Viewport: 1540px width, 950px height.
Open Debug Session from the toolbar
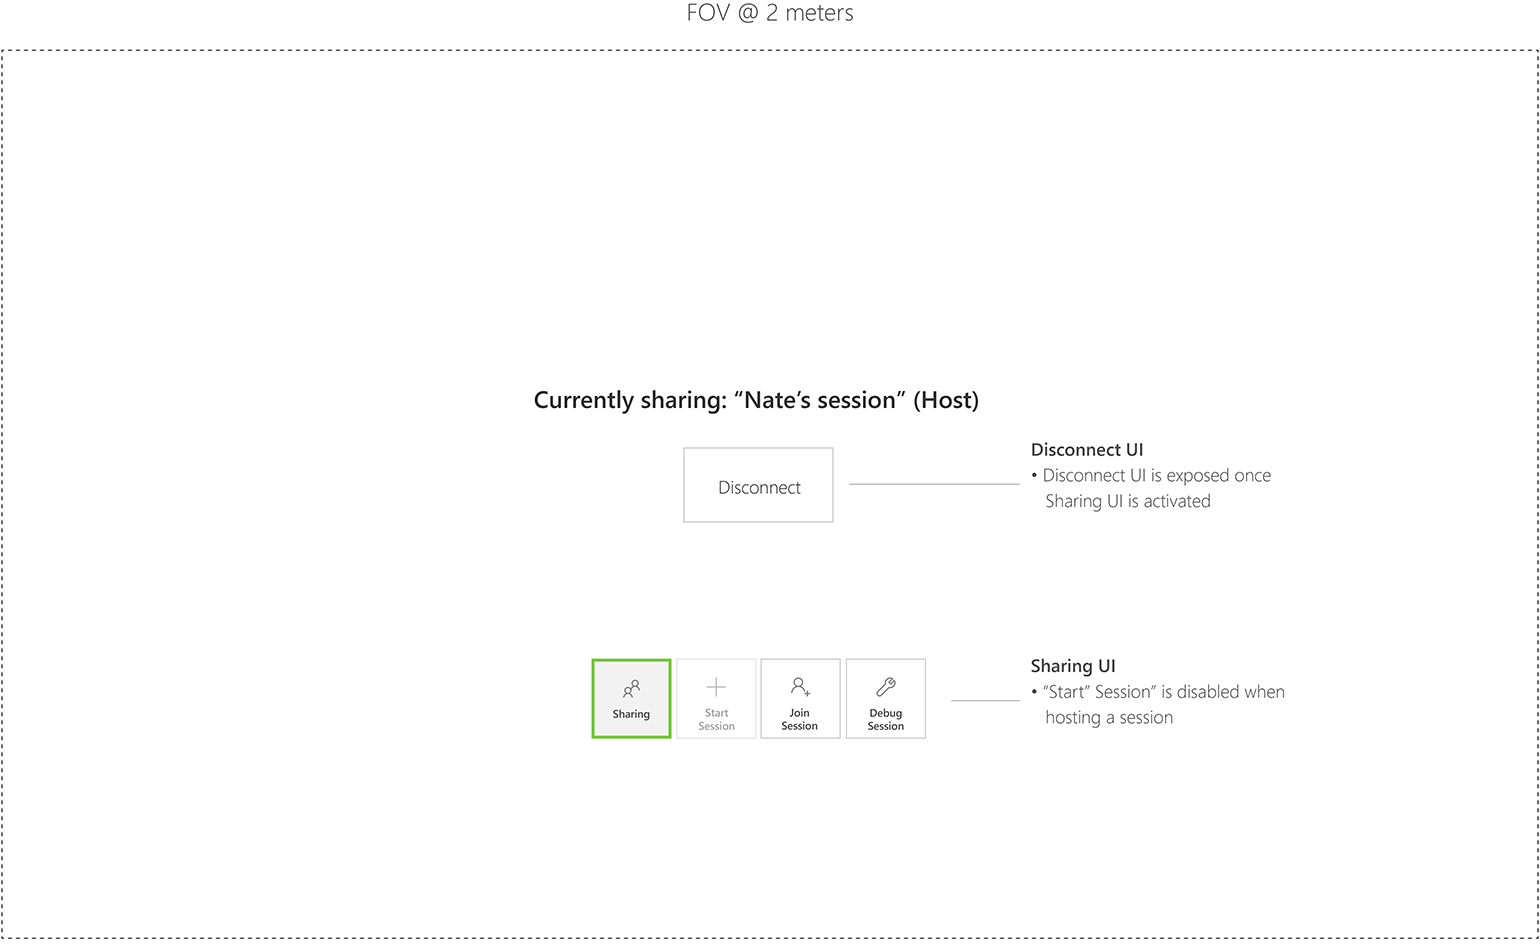pos(886,699)
